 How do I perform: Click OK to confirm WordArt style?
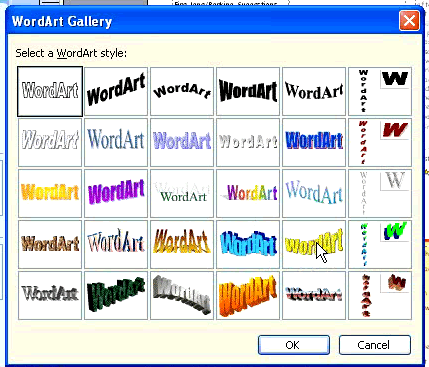pyautogui.click(x=294, y=345)
